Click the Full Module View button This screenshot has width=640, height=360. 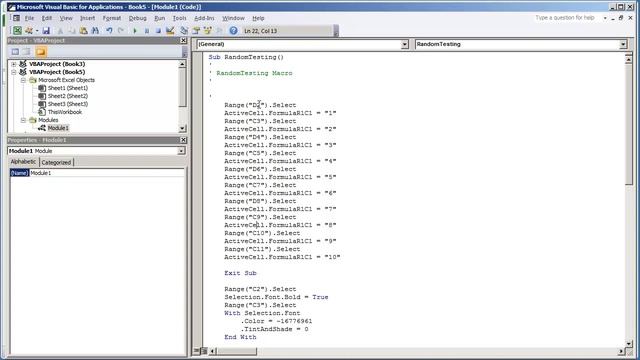204,351
